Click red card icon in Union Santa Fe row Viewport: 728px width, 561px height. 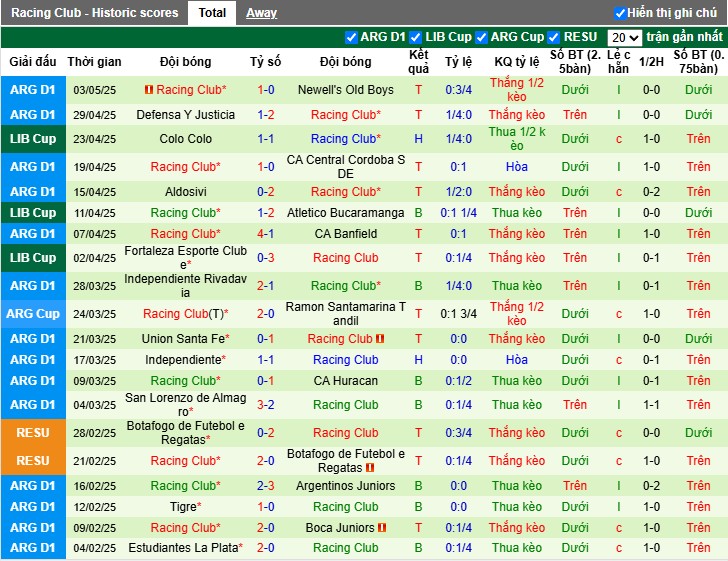[x=380, y=339]
